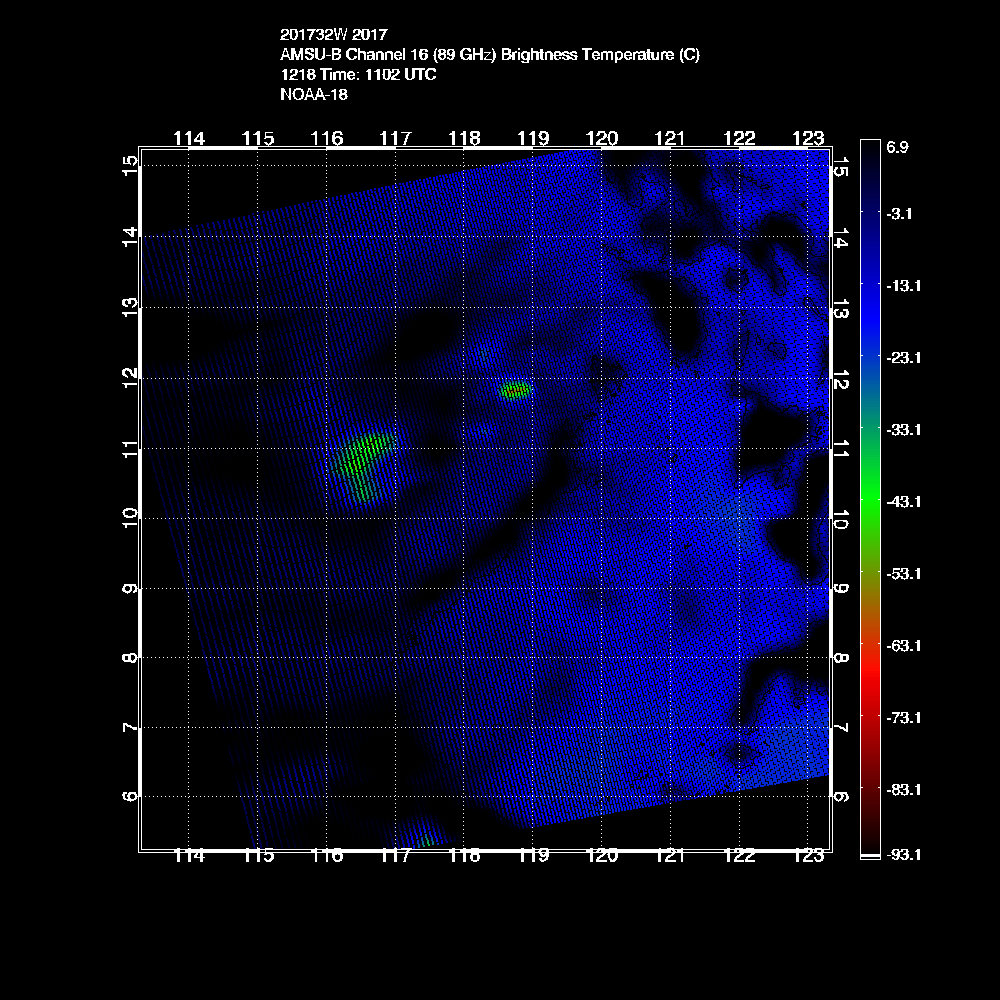Click latitude label 10 on the left axis
This screenshot has width=1000, height=1000.
pyautogui.click(x=130, y=518)
